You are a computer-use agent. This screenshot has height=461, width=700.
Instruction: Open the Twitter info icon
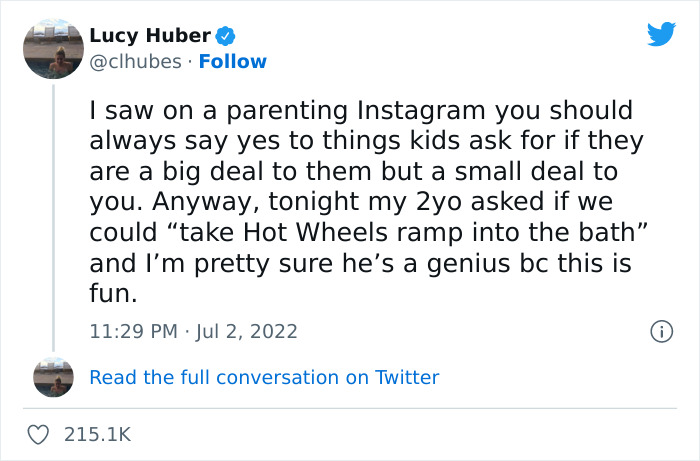[660, 330]
